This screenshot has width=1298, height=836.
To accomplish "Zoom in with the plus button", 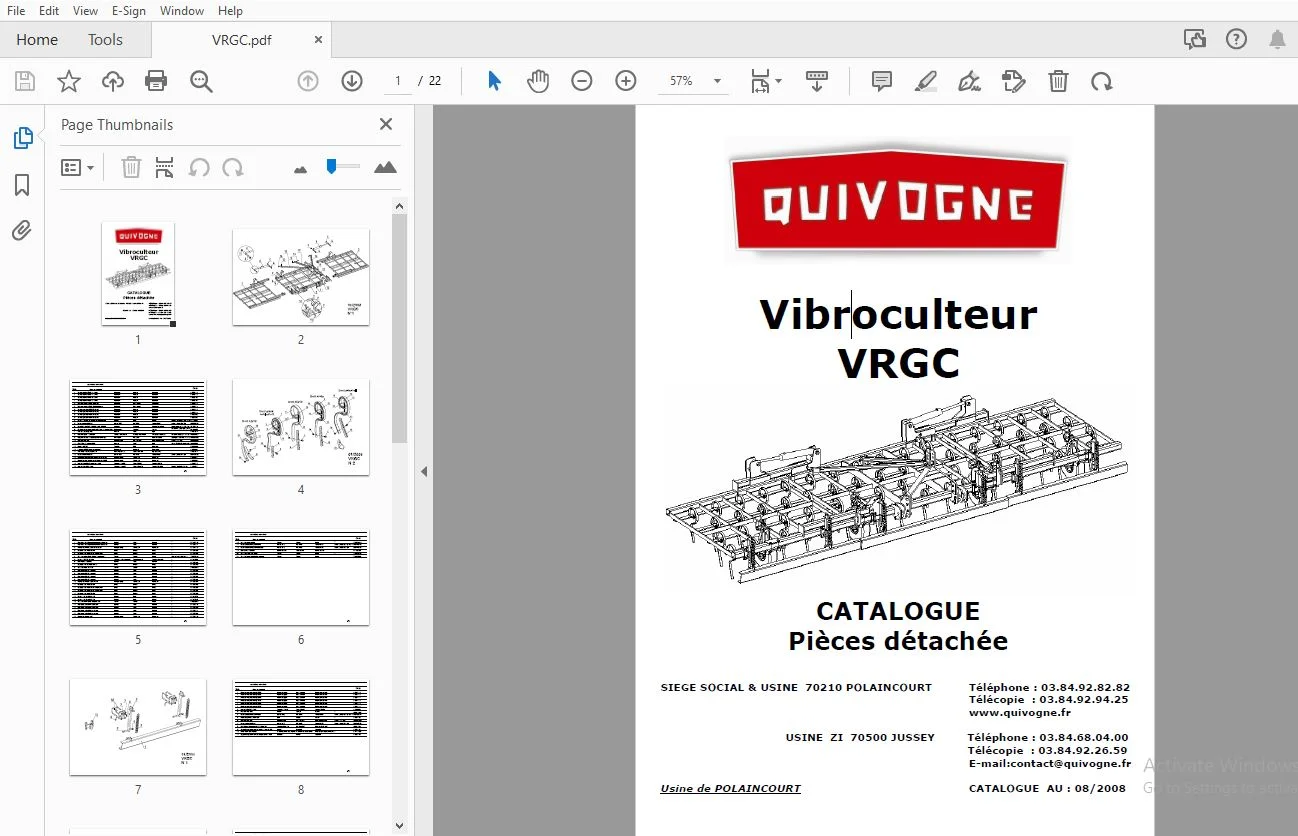I will [626, 81].
